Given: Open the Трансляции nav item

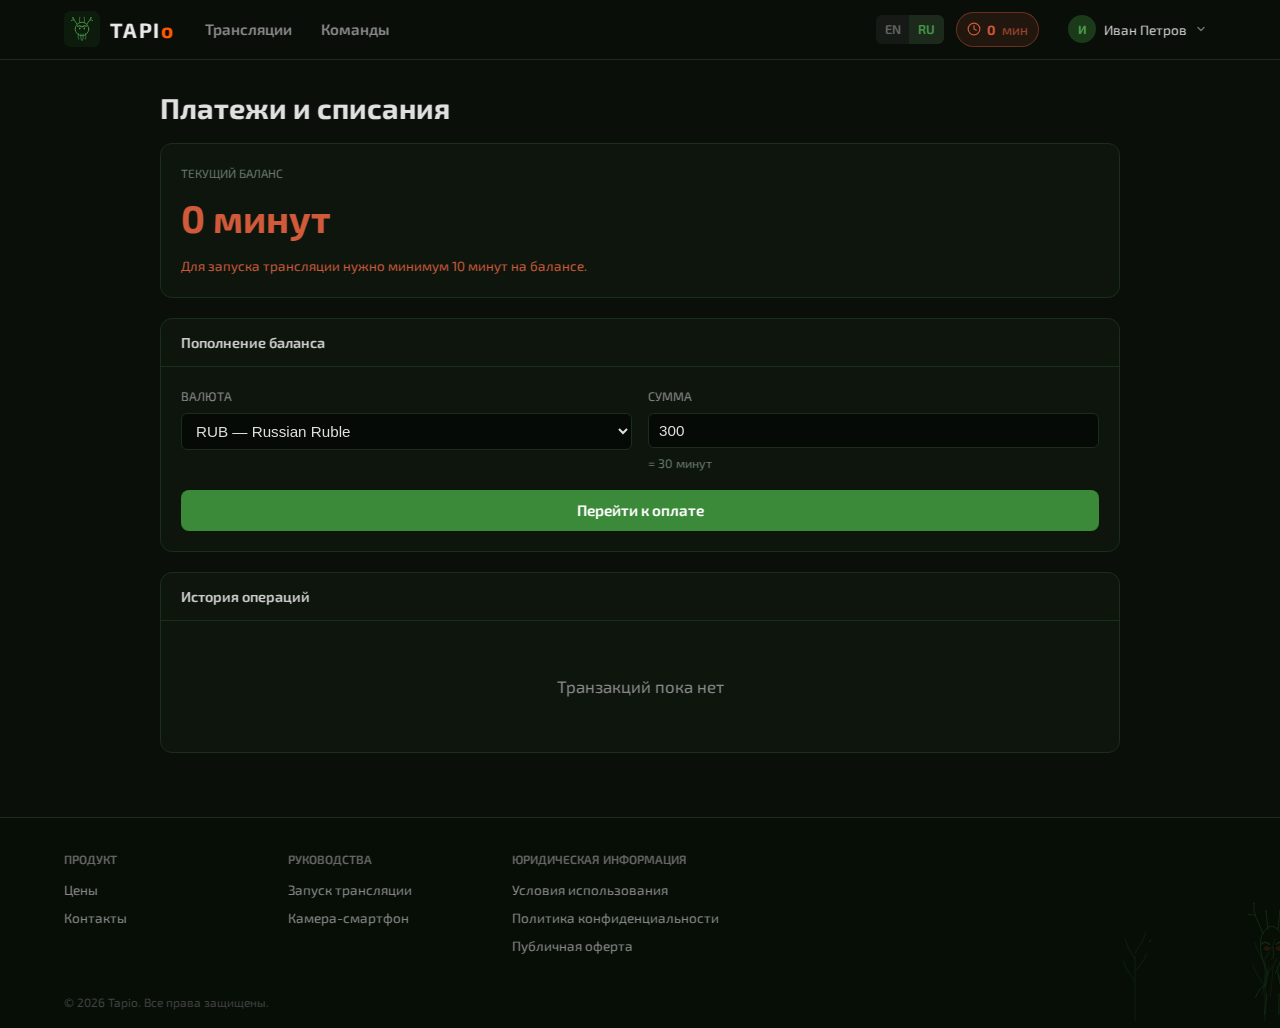Looking at the screenshot, I should (x=248, y=30).
